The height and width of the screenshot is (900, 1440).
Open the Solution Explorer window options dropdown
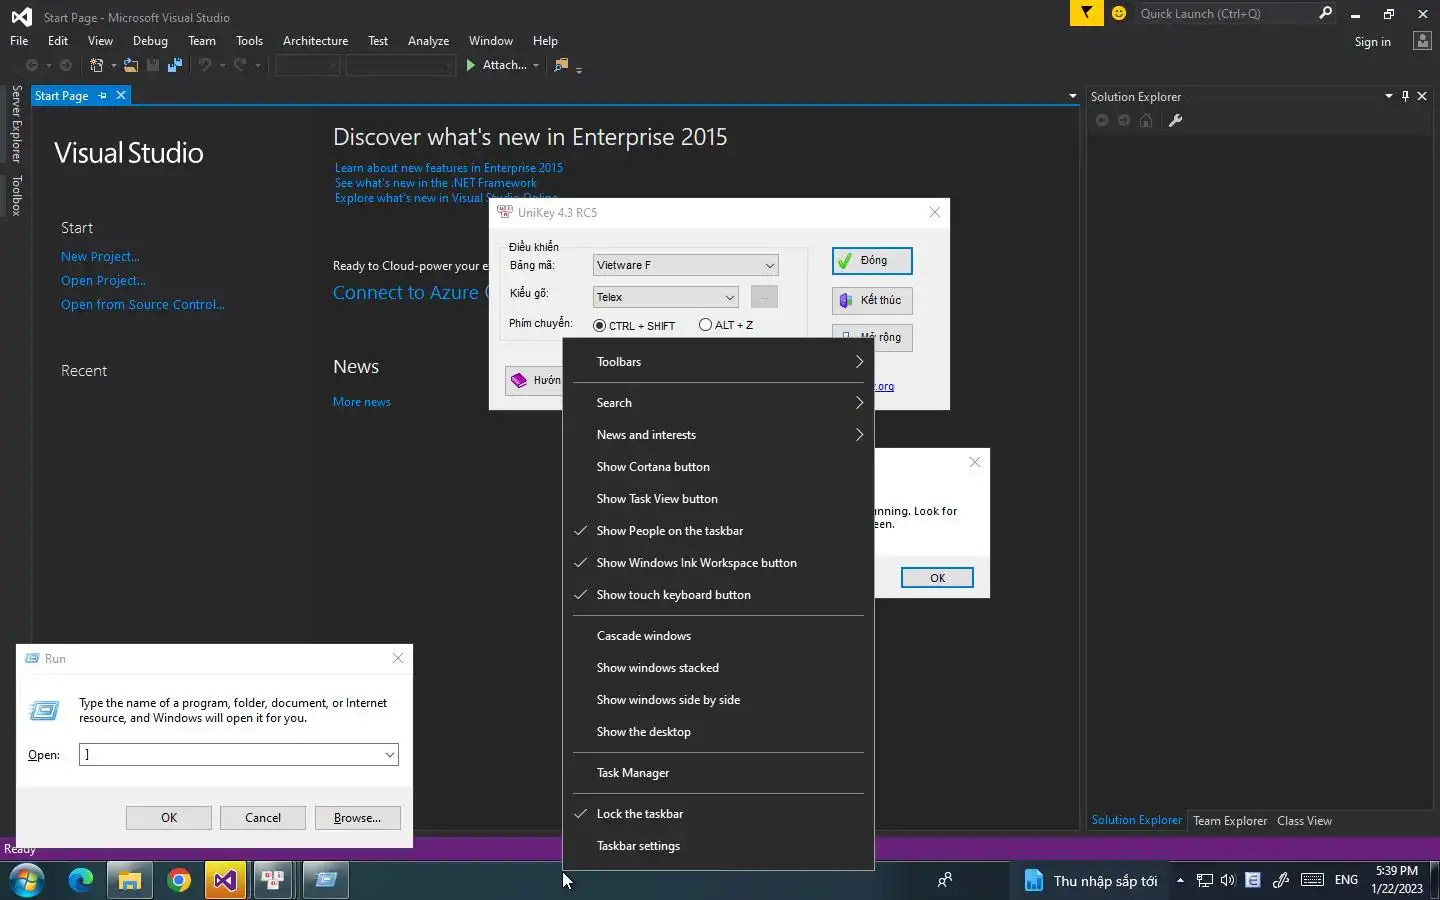point(1389,96)
